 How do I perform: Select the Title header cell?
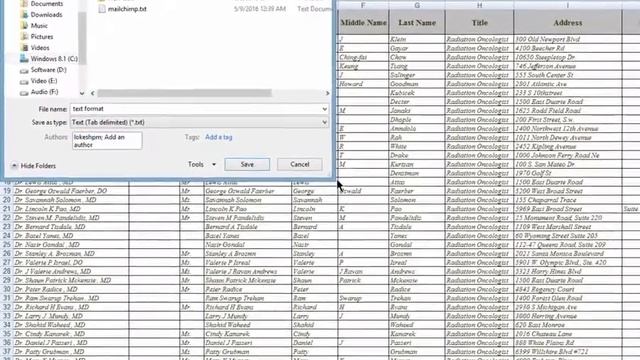click(x=479, y=23)
